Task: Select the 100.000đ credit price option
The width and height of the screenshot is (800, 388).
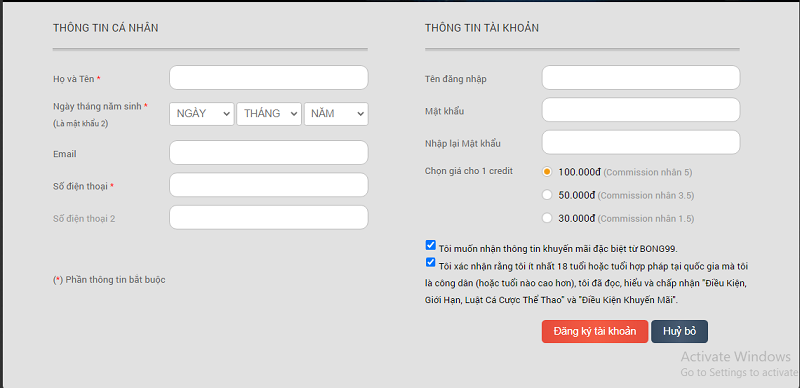Action: pyautogui.click(x=547, y=172)
